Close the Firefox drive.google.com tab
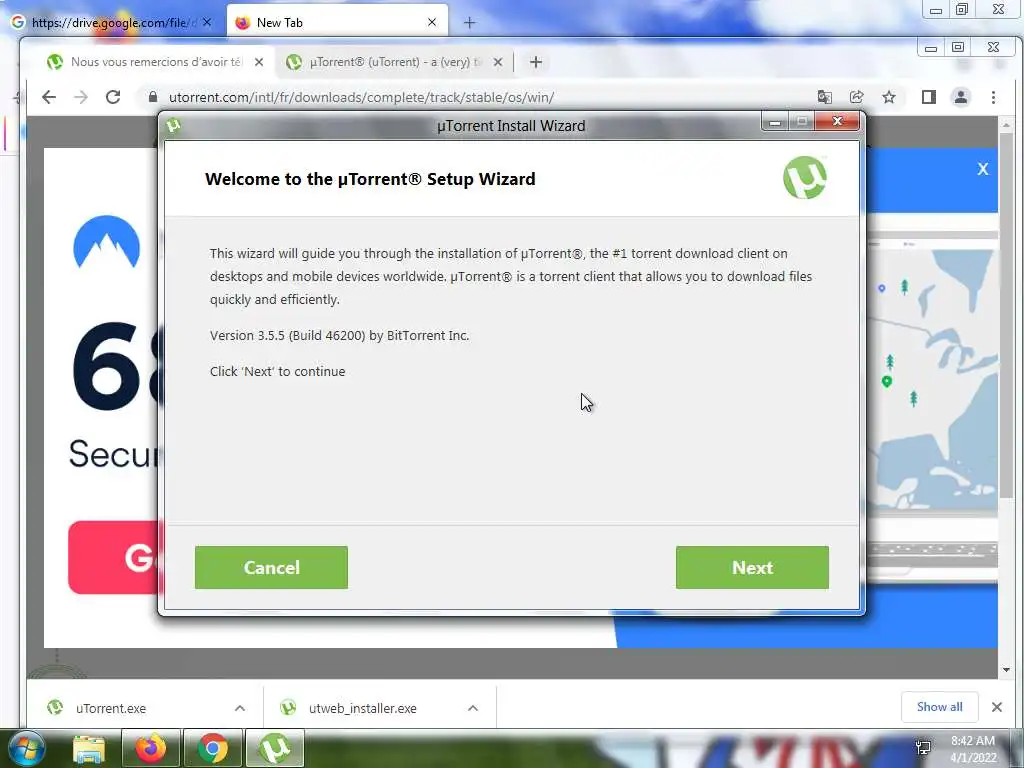1024x768 pixels. 207,22
